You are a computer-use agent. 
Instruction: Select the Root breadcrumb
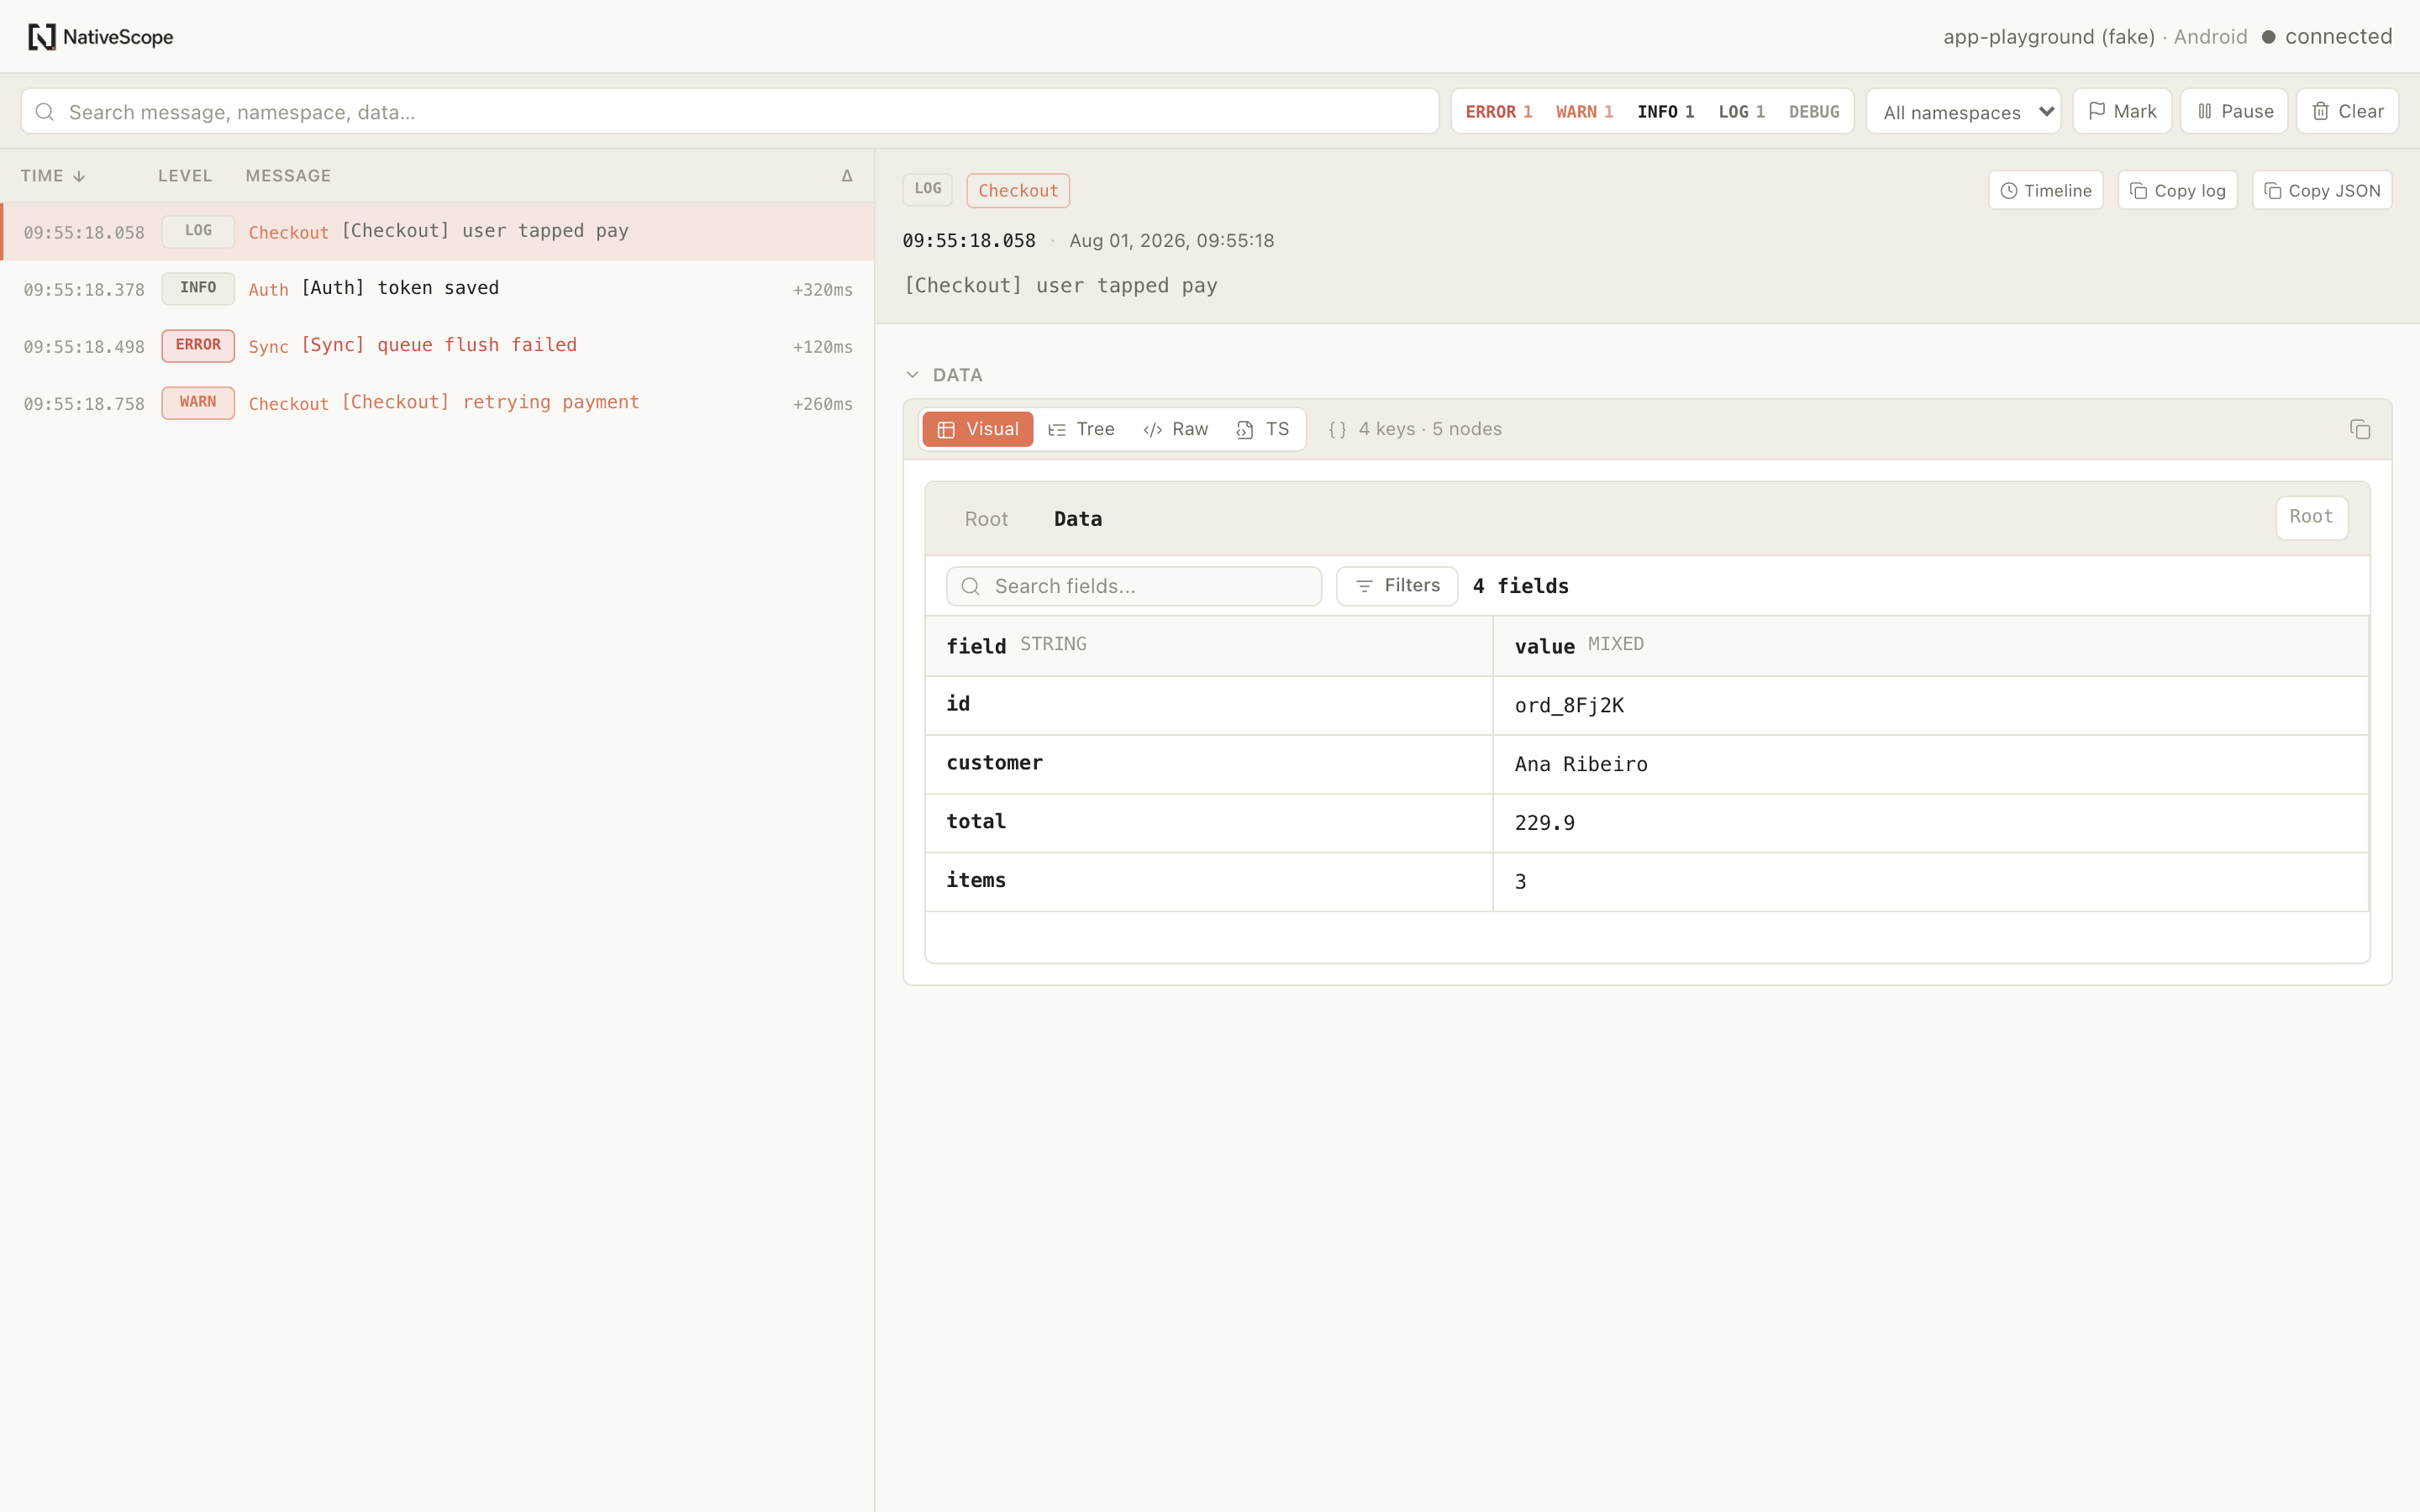986,519
